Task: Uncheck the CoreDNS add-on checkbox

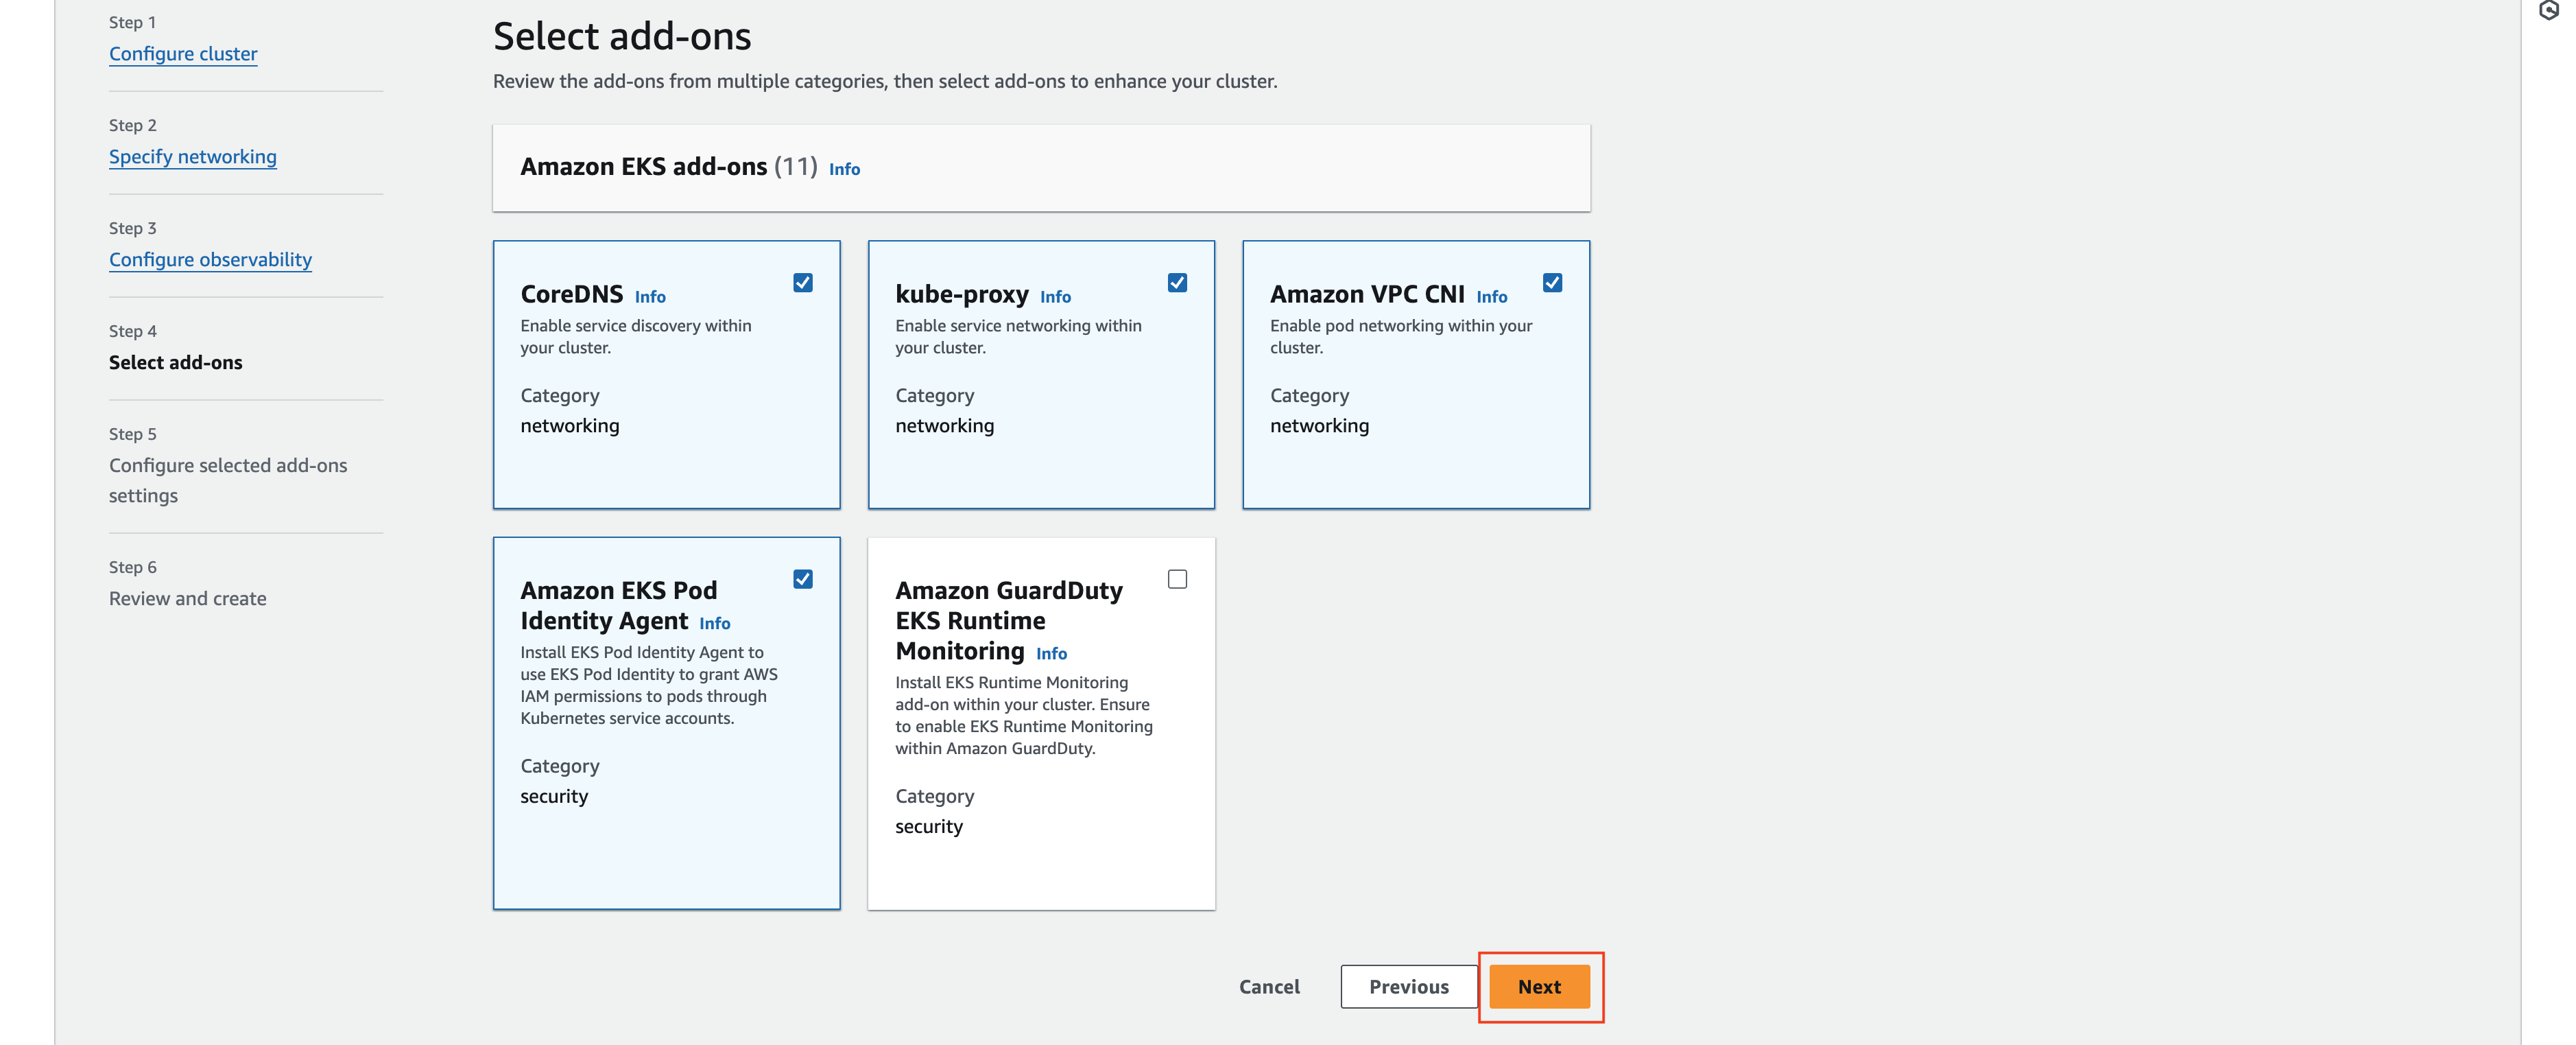Action: pyautogui.click(x=803, y=283)
